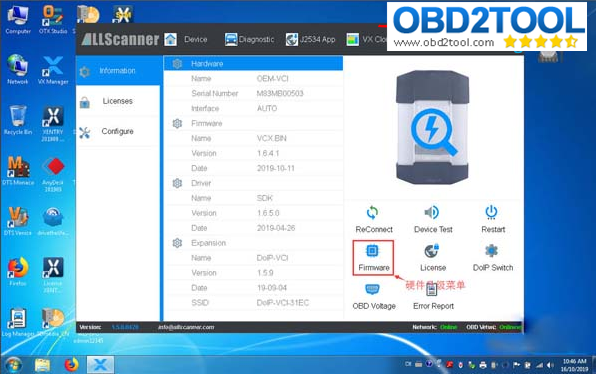The image size is (596, 375).
Task: Open the DTS Monaco desktop shortcut
Action: point(18,171)
